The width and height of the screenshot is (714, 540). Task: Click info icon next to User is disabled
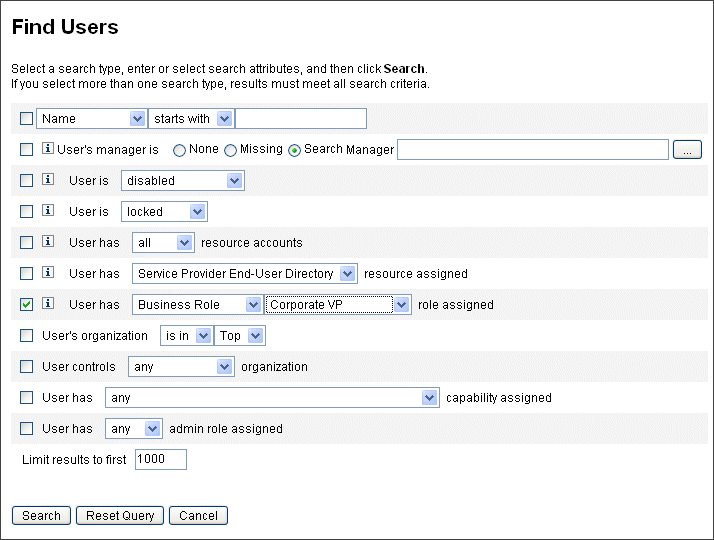click(47, 181)
